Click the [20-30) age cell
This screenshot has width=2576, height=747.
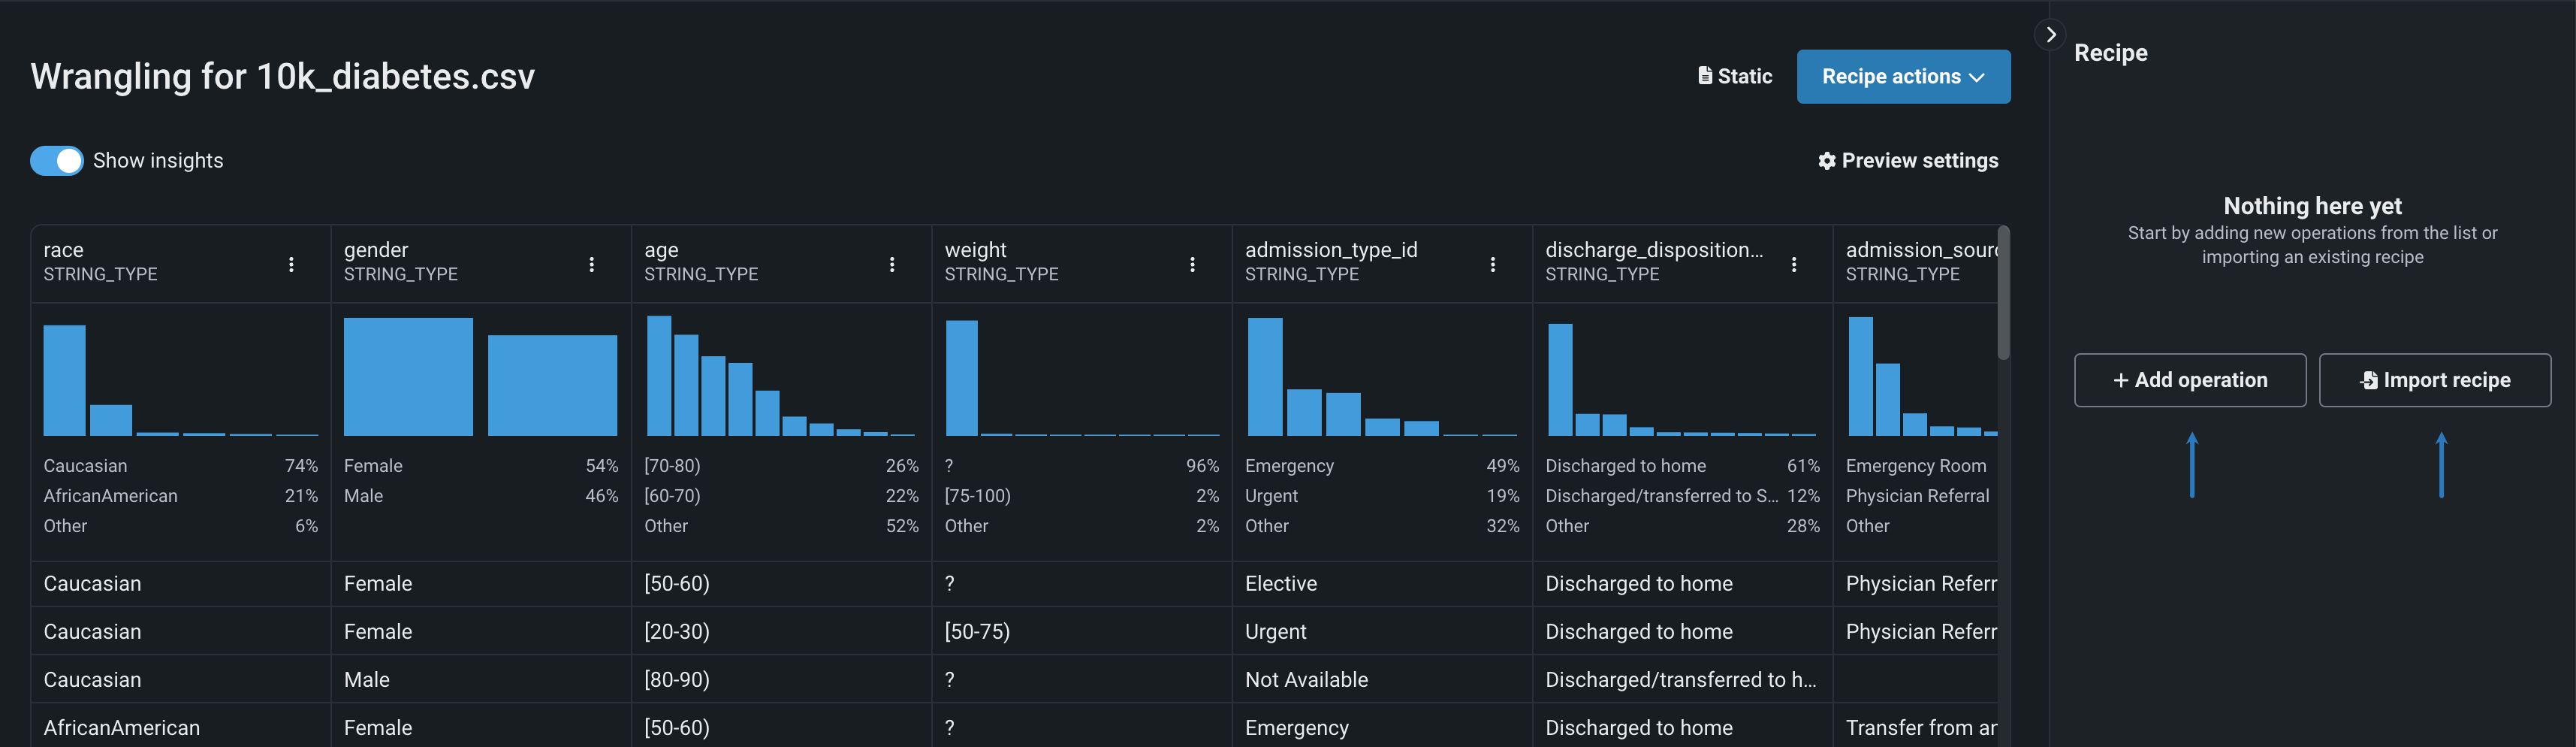tap(677, 632)
